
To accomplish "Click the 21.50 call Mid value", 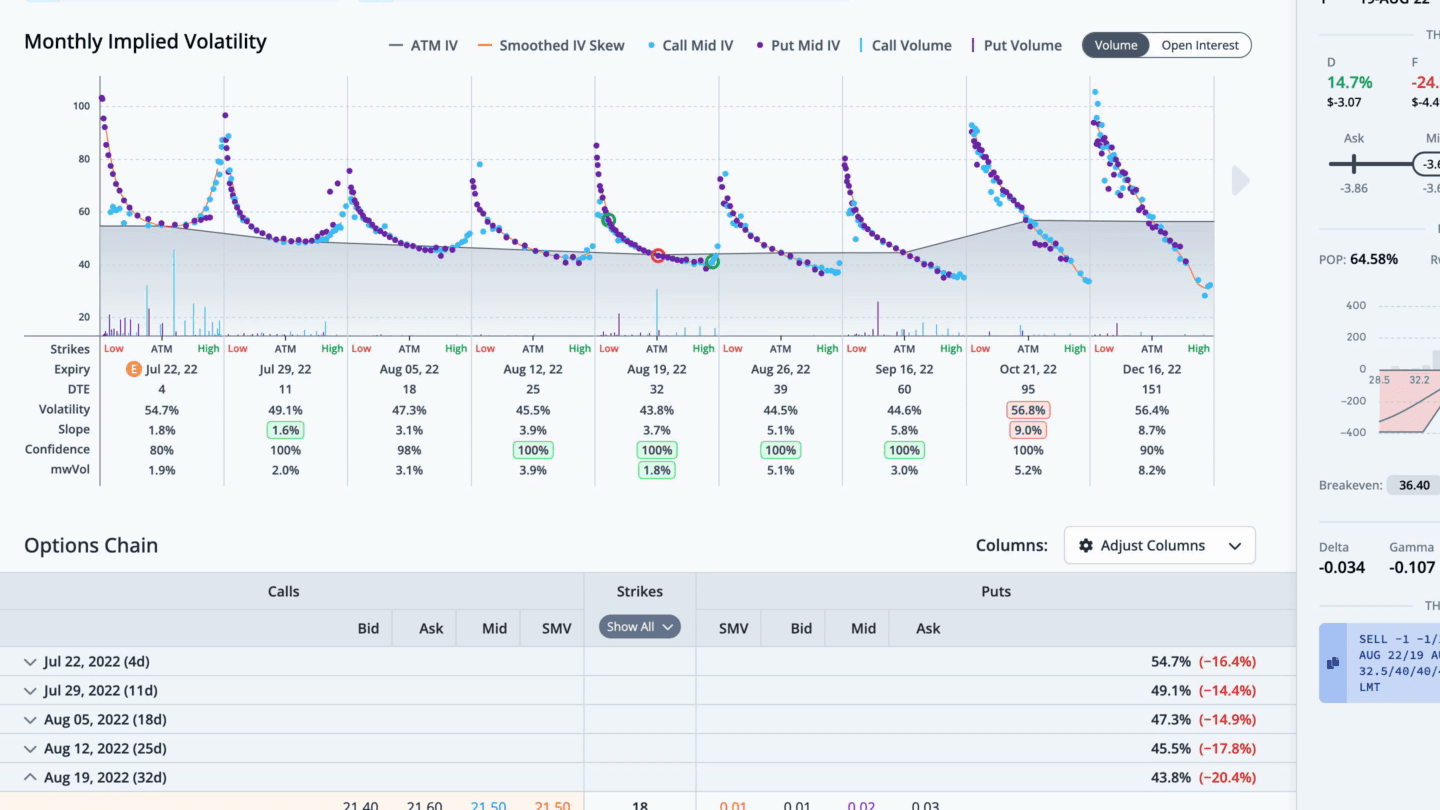I will pyautogui.click(x=489, y=805).
